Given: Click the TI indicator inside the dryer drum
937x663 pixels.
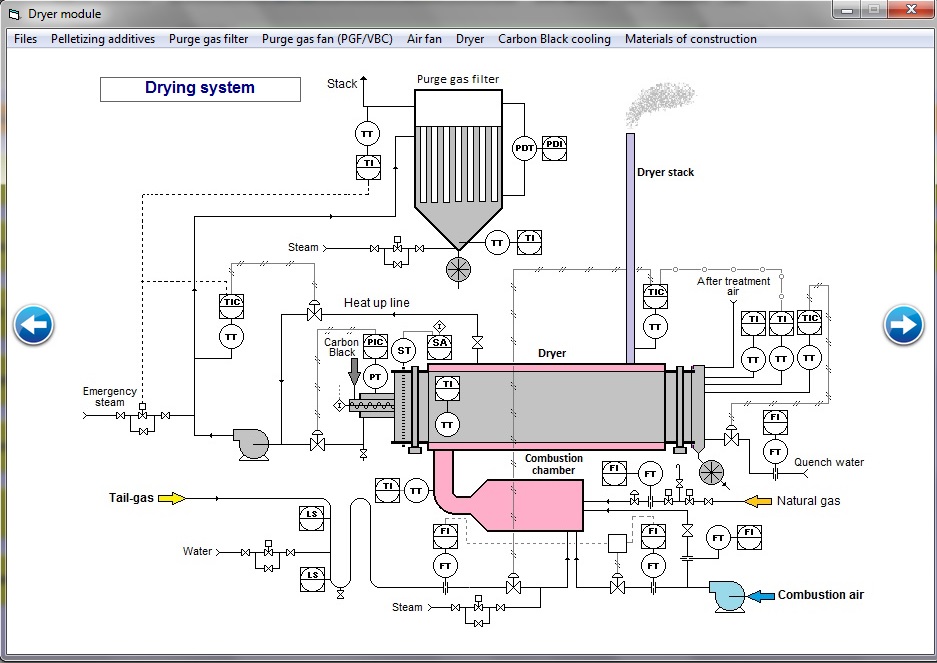Looking at the screenshot, I should pos(448,388).
